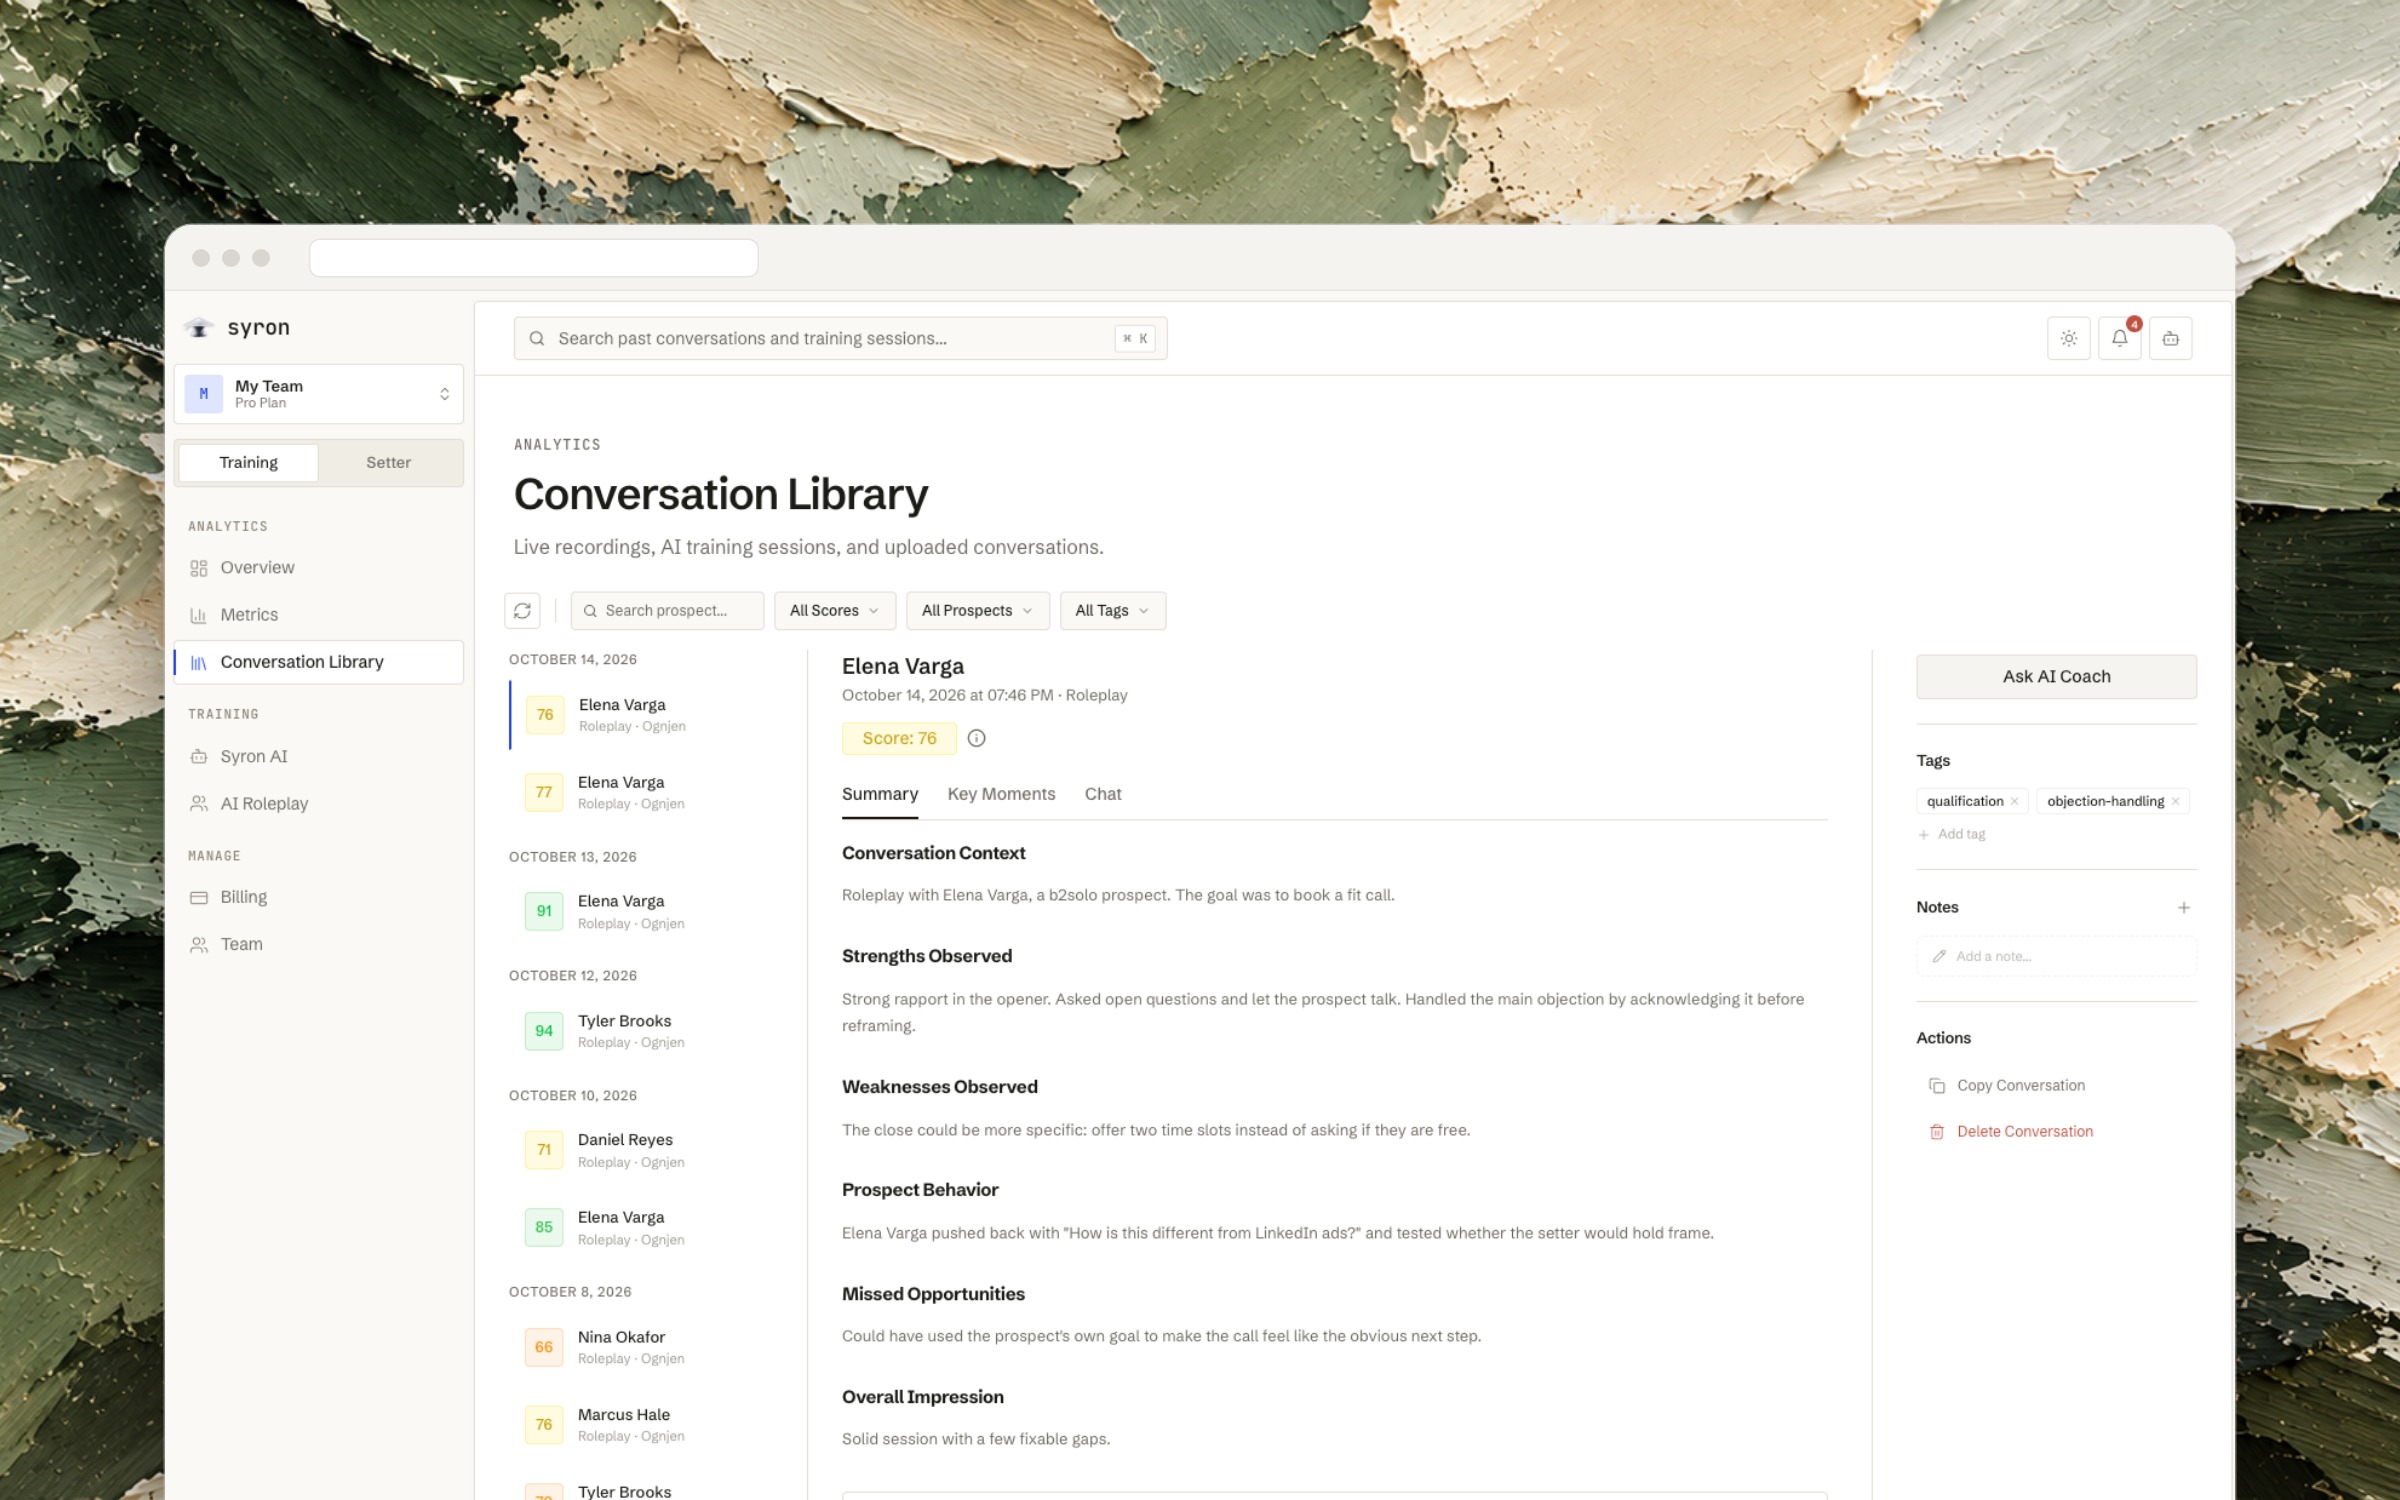Go to Metrics in the sidebar
This screenshot has height=1500, width=2400.
318,614
